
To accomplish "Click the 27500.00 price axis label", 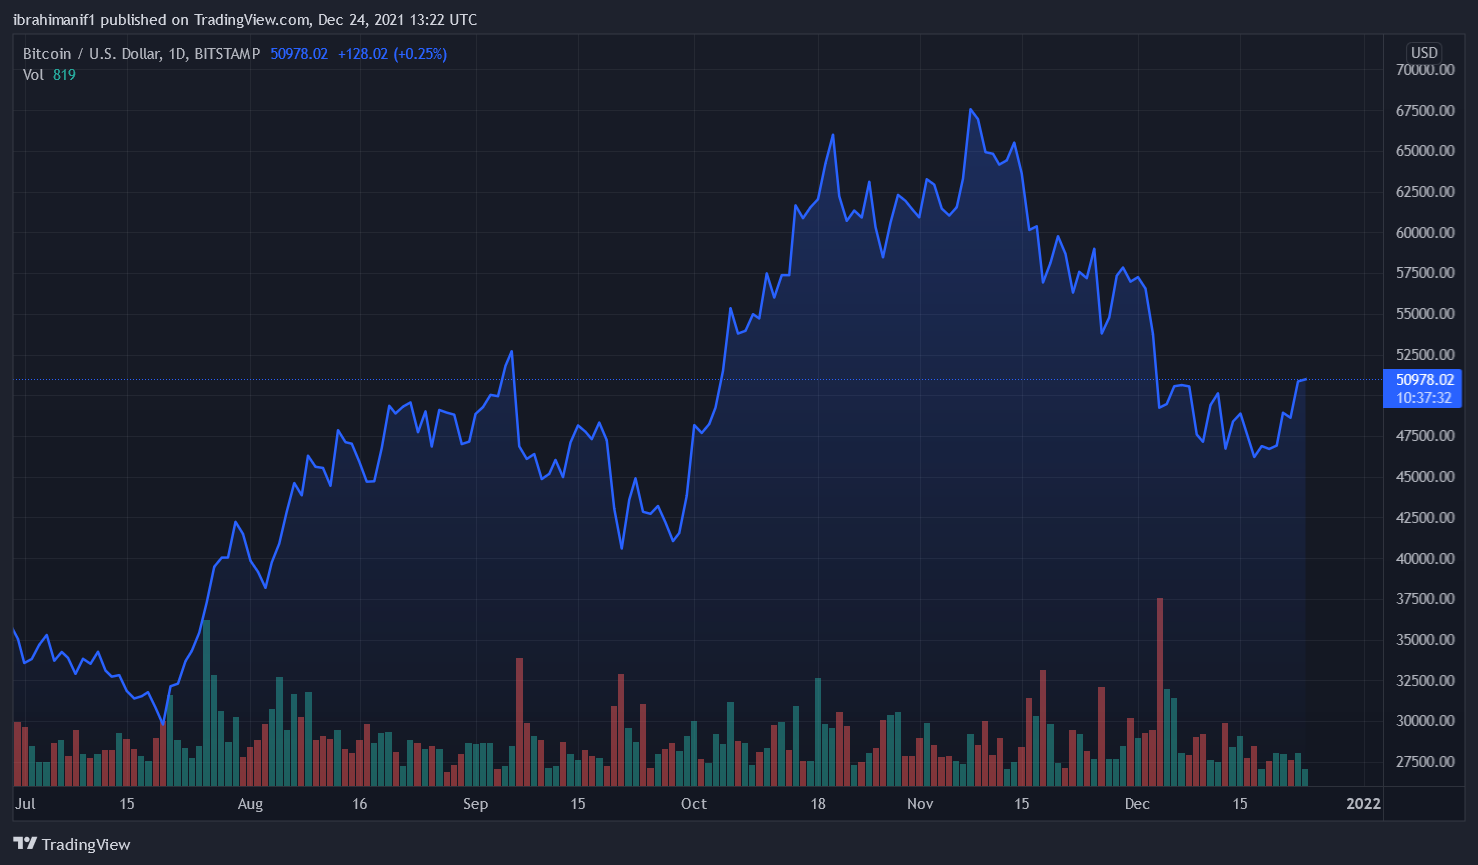I will point(1425,762).
